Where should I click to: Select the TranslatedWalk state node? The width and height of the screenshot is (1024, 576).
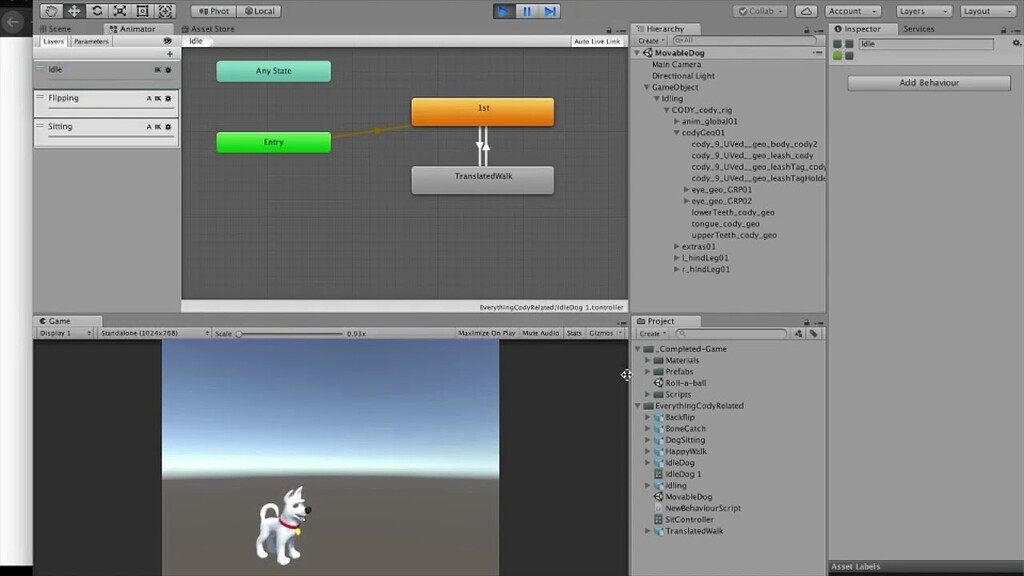point(482,180)
